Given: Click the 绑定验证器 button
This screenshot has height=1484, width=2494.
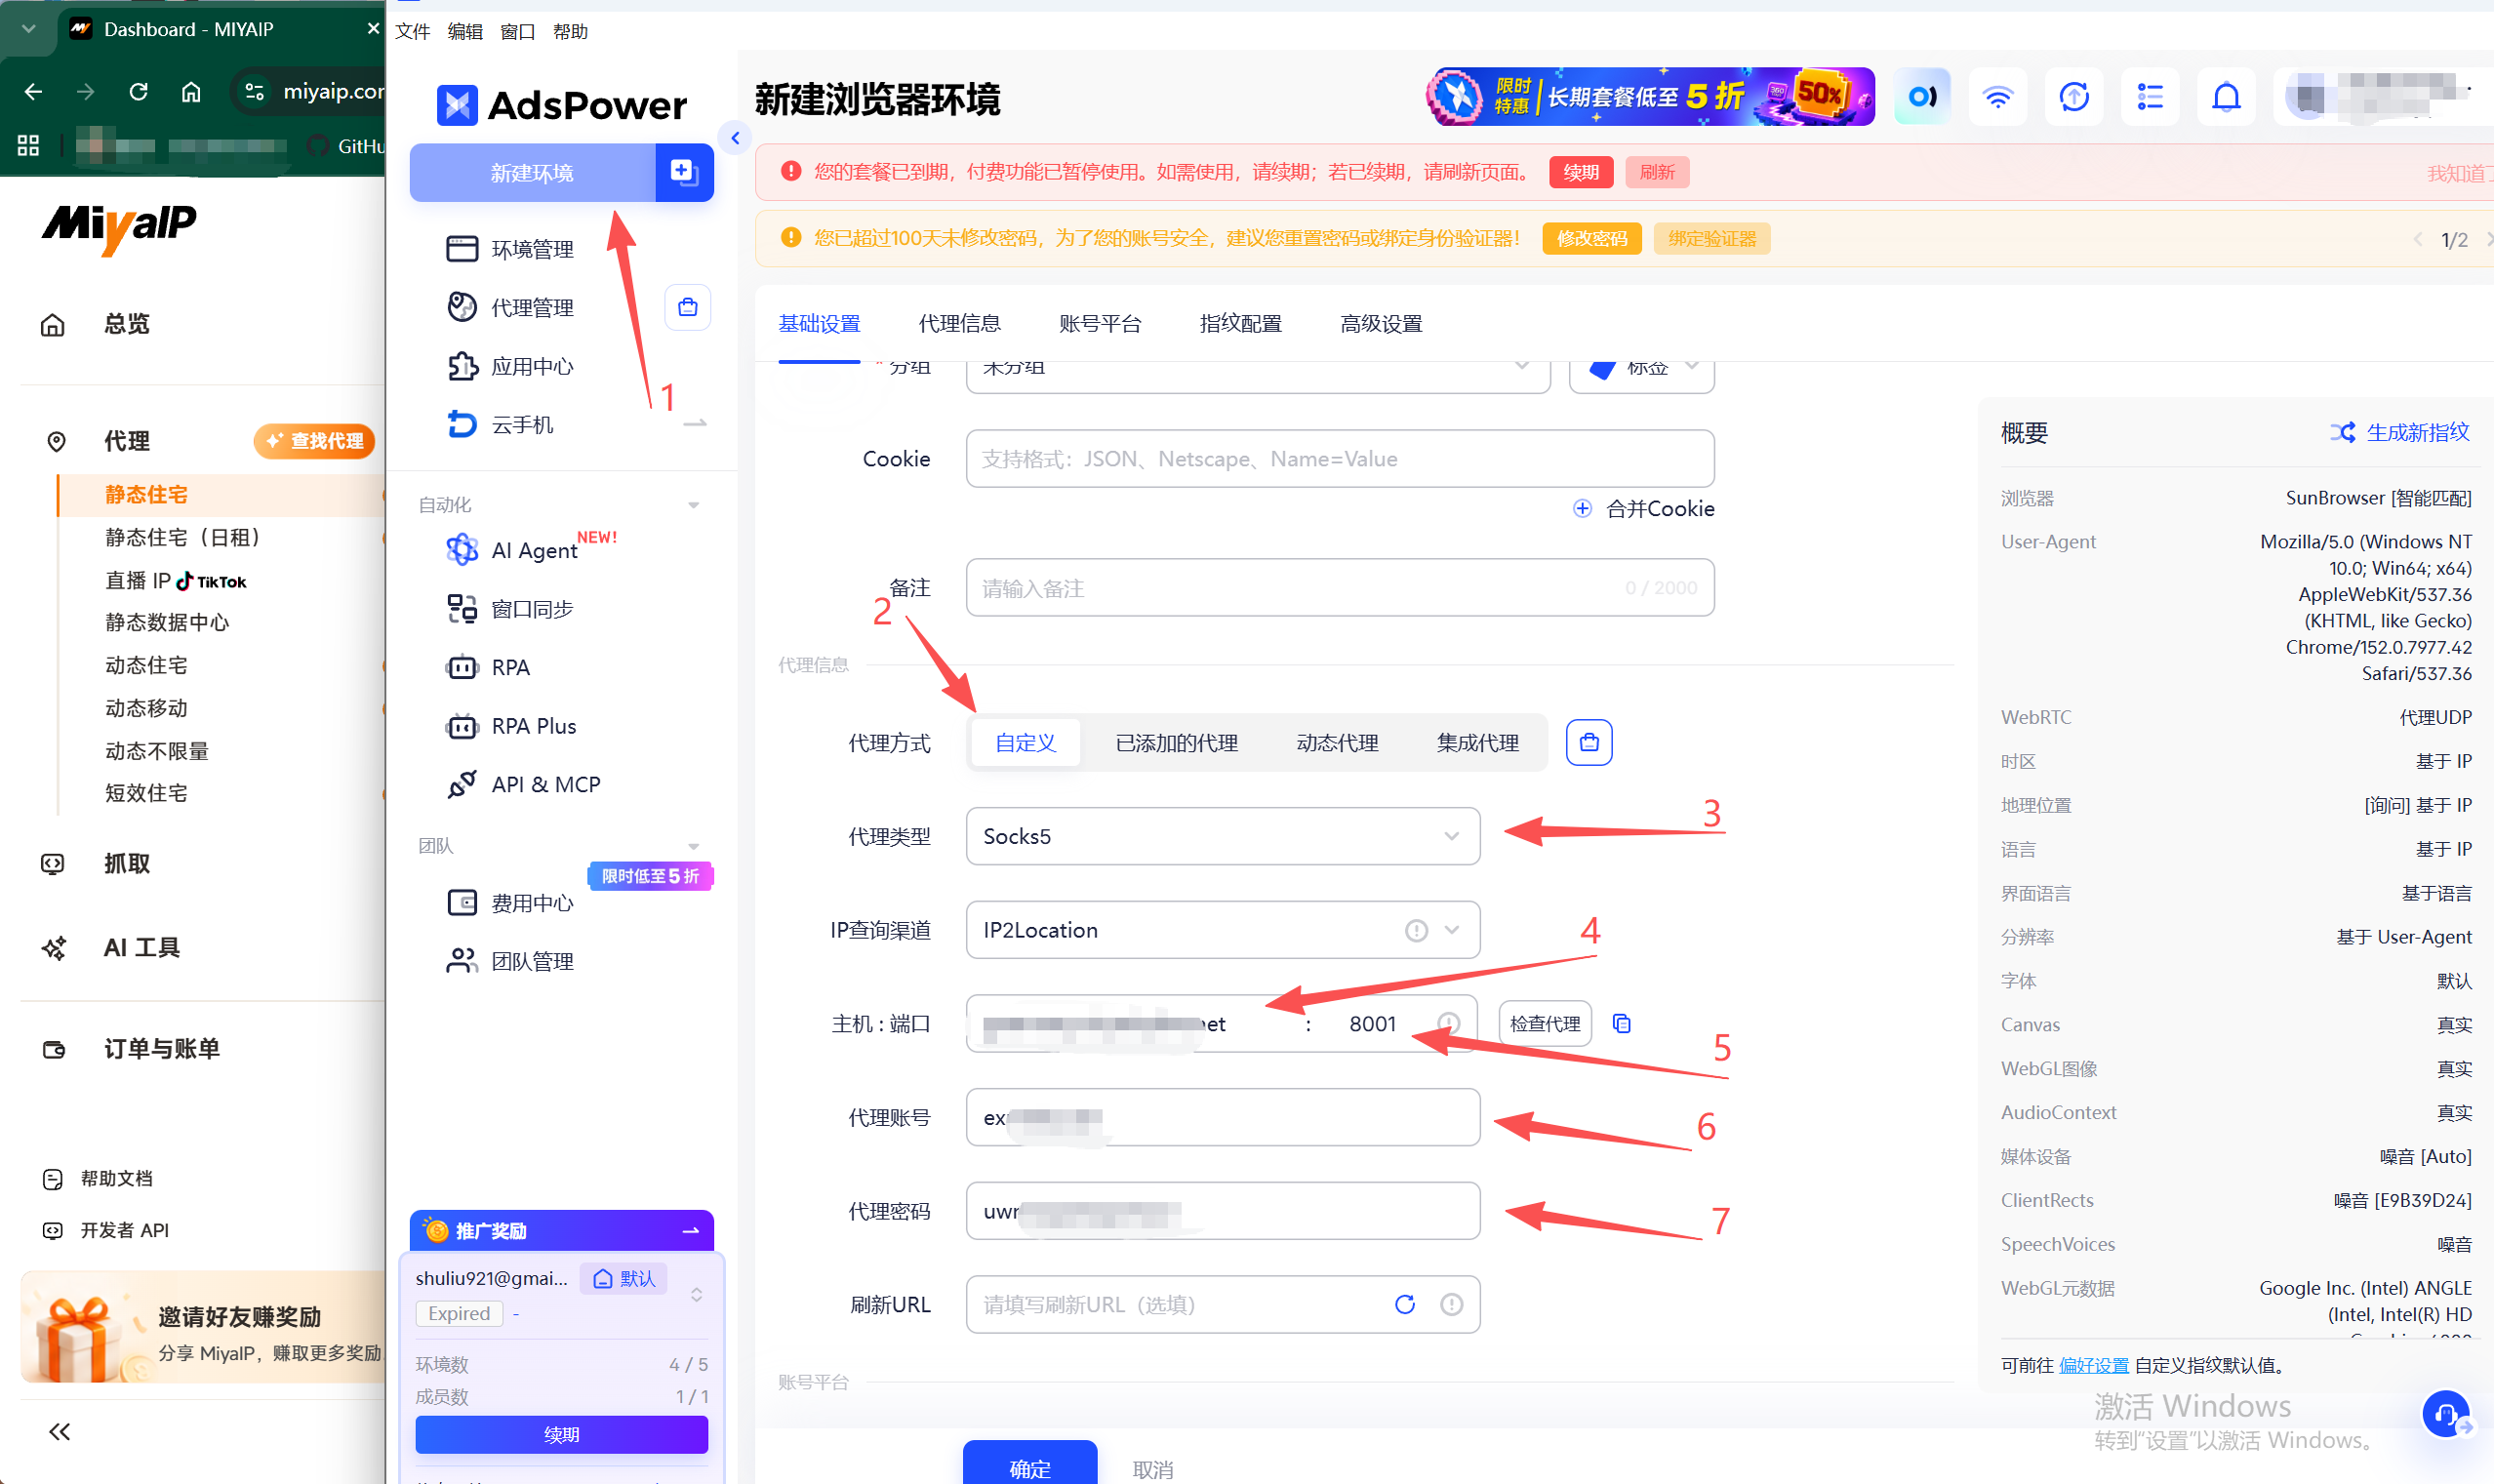Looking at the screenshot, I should click(x=1712, y=238).
